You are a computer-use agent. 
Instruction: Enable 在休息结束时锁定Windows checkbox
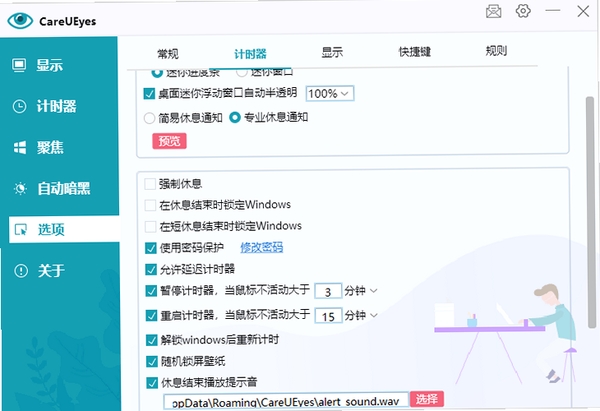(x=150, y=206)
